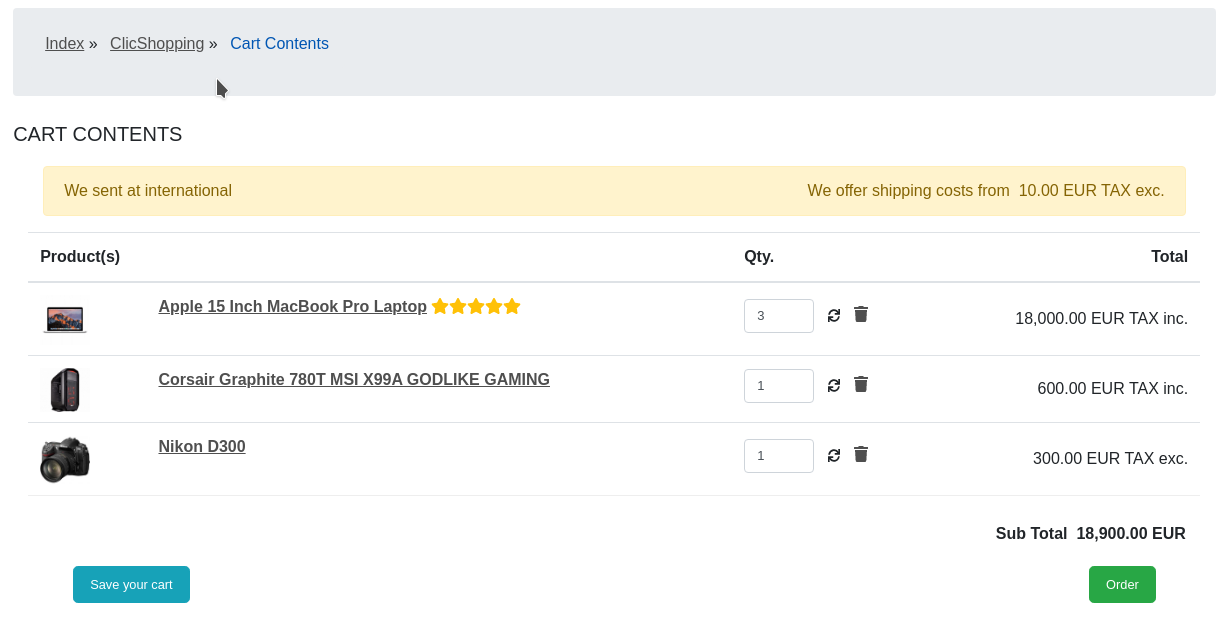Image resolution: width=1232 pixels, height=640 pixels.
Task: Remove Corsair Graphite 780T from cart
Action: (x=861, y=384)
